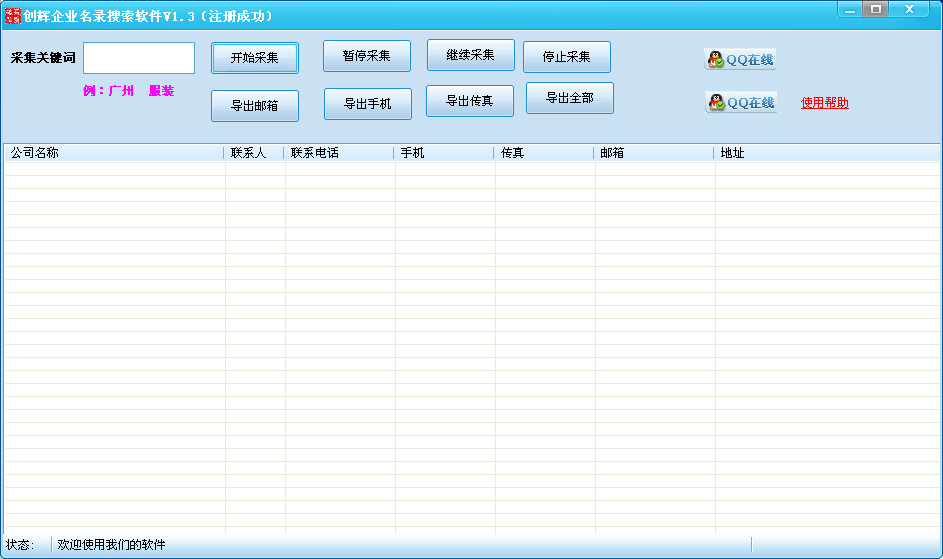The height and width of the screenshot is (559, 943).
Task: Sort by the 邮箱 column header
Action: point(654,153)
